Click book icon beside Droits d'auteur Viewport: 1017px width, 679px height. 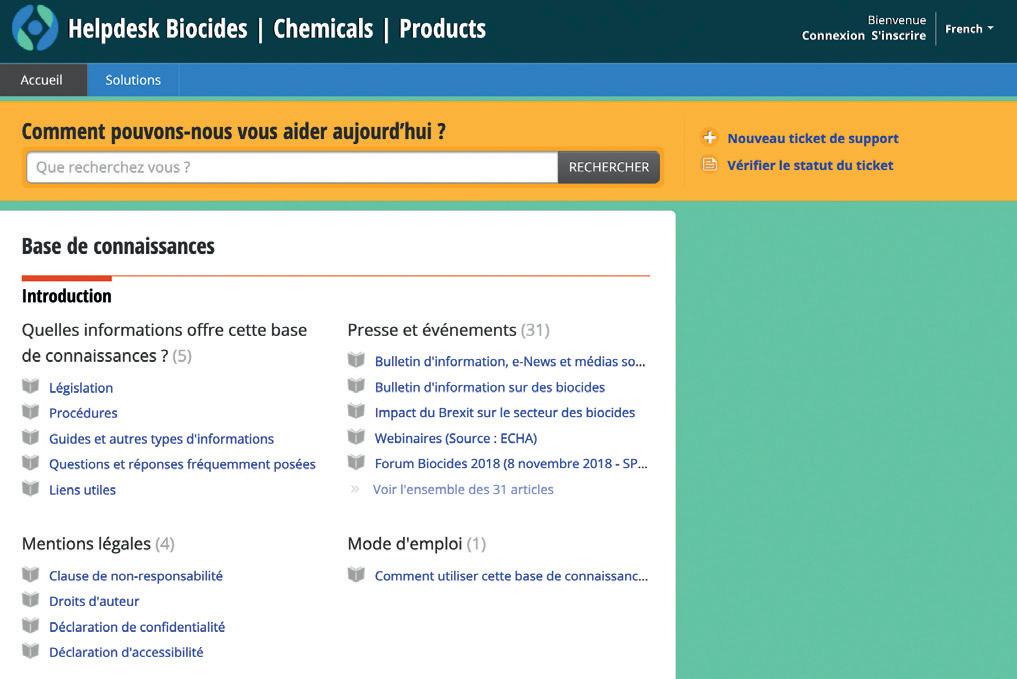[x=31, y=600]
